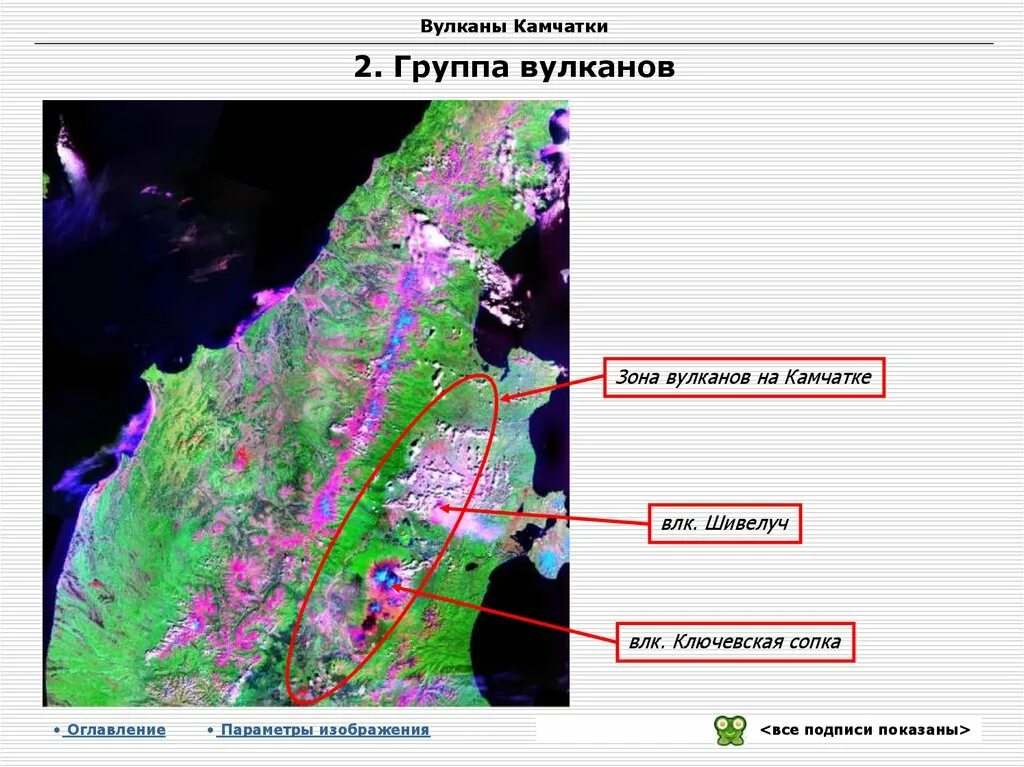This screenshot has height=767, width=1024.
Task: Click the Kamchatka satellite image
Action: click(x=306, y=403)
